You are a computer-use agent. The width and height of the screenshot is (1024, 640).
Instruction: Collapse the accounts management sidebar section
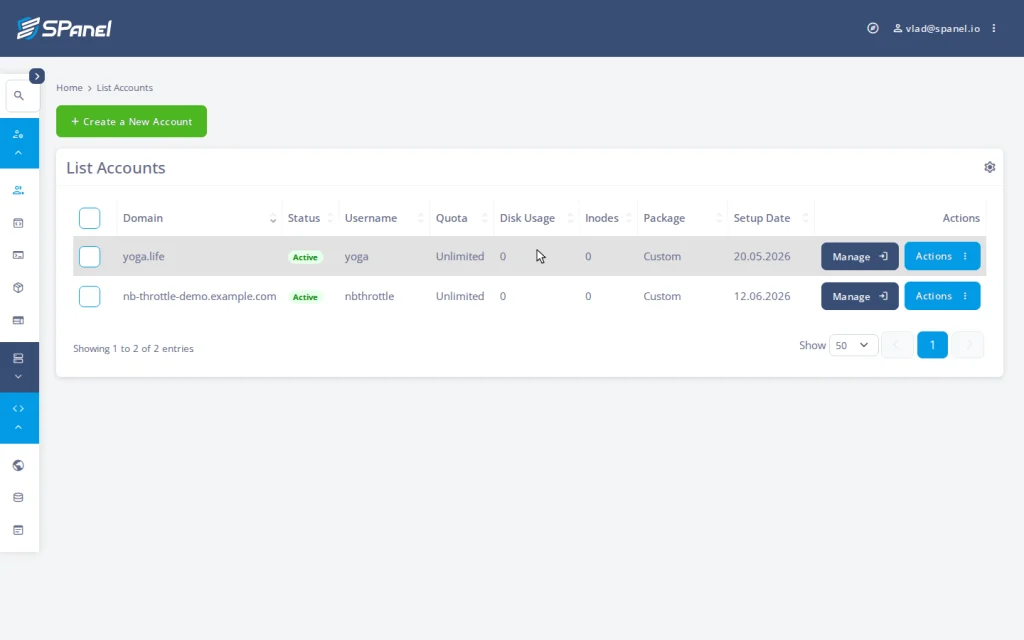click(19, 143)
